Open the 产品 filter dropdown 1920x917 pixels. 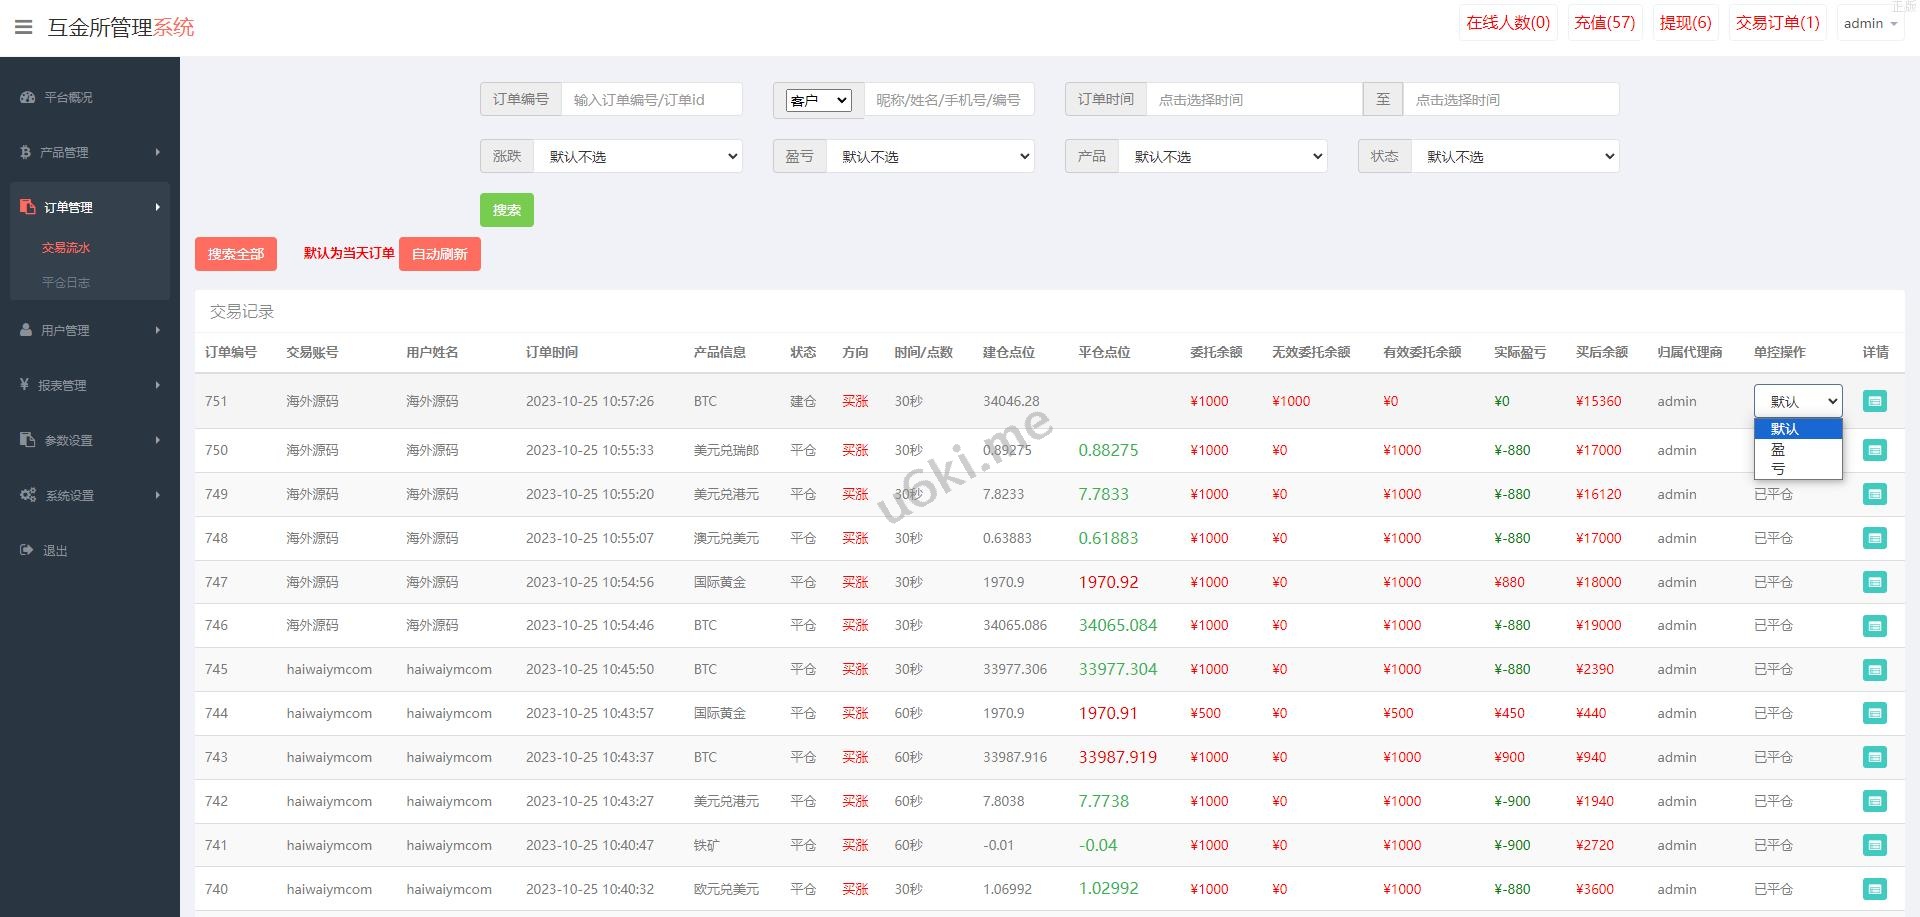click(x=1222, y=156)
